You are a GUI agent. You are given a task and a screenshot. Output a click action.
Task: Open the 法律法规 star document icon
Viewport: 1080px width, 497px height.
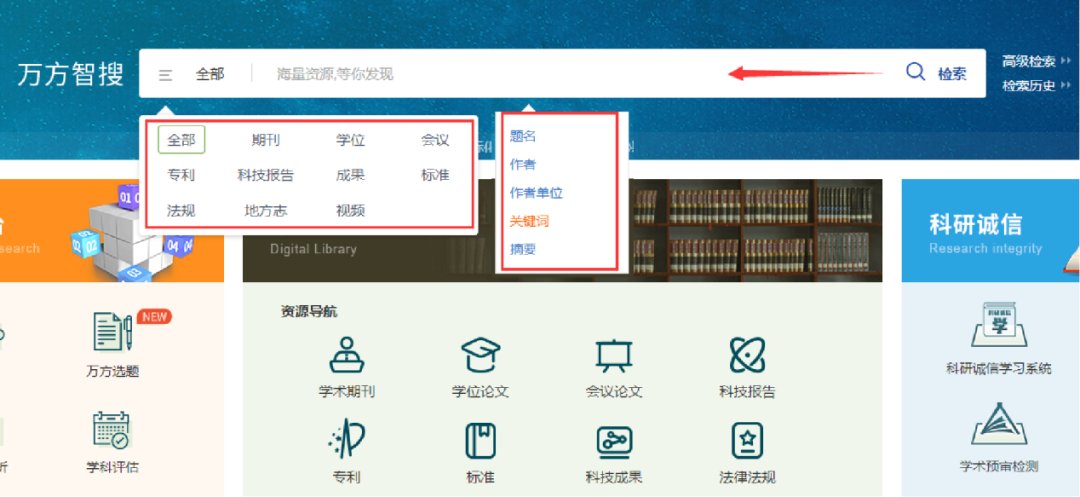tap(747, 441)
